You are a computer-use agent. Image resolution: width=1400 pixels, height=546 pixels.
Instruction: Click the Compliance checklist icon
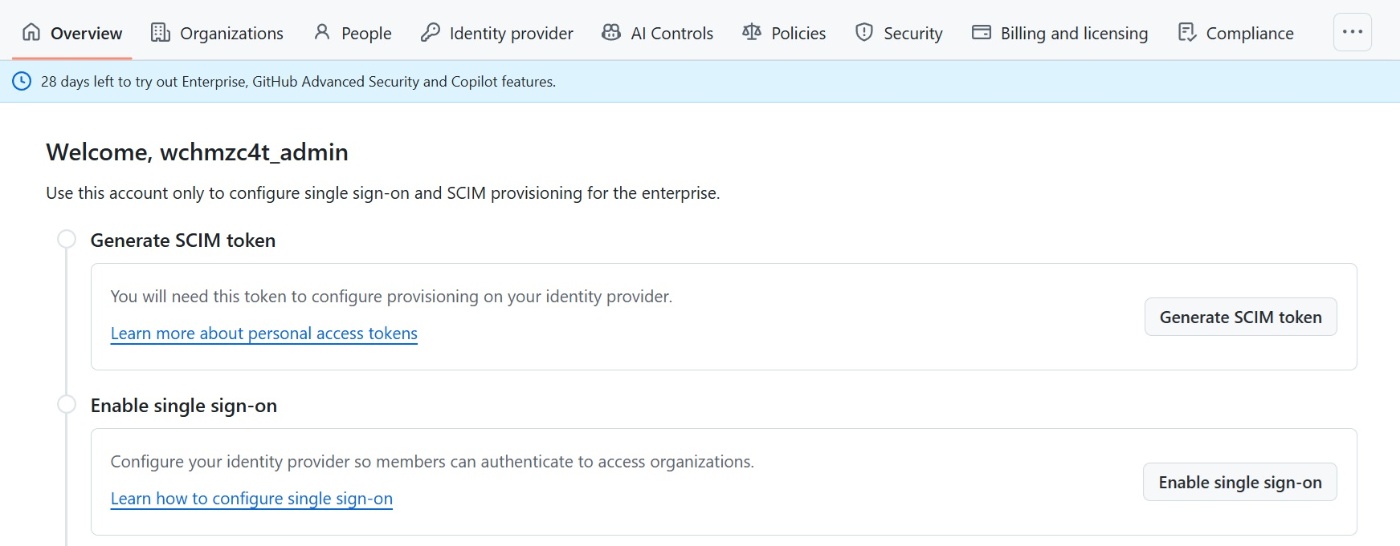[x=1187, y=33]
